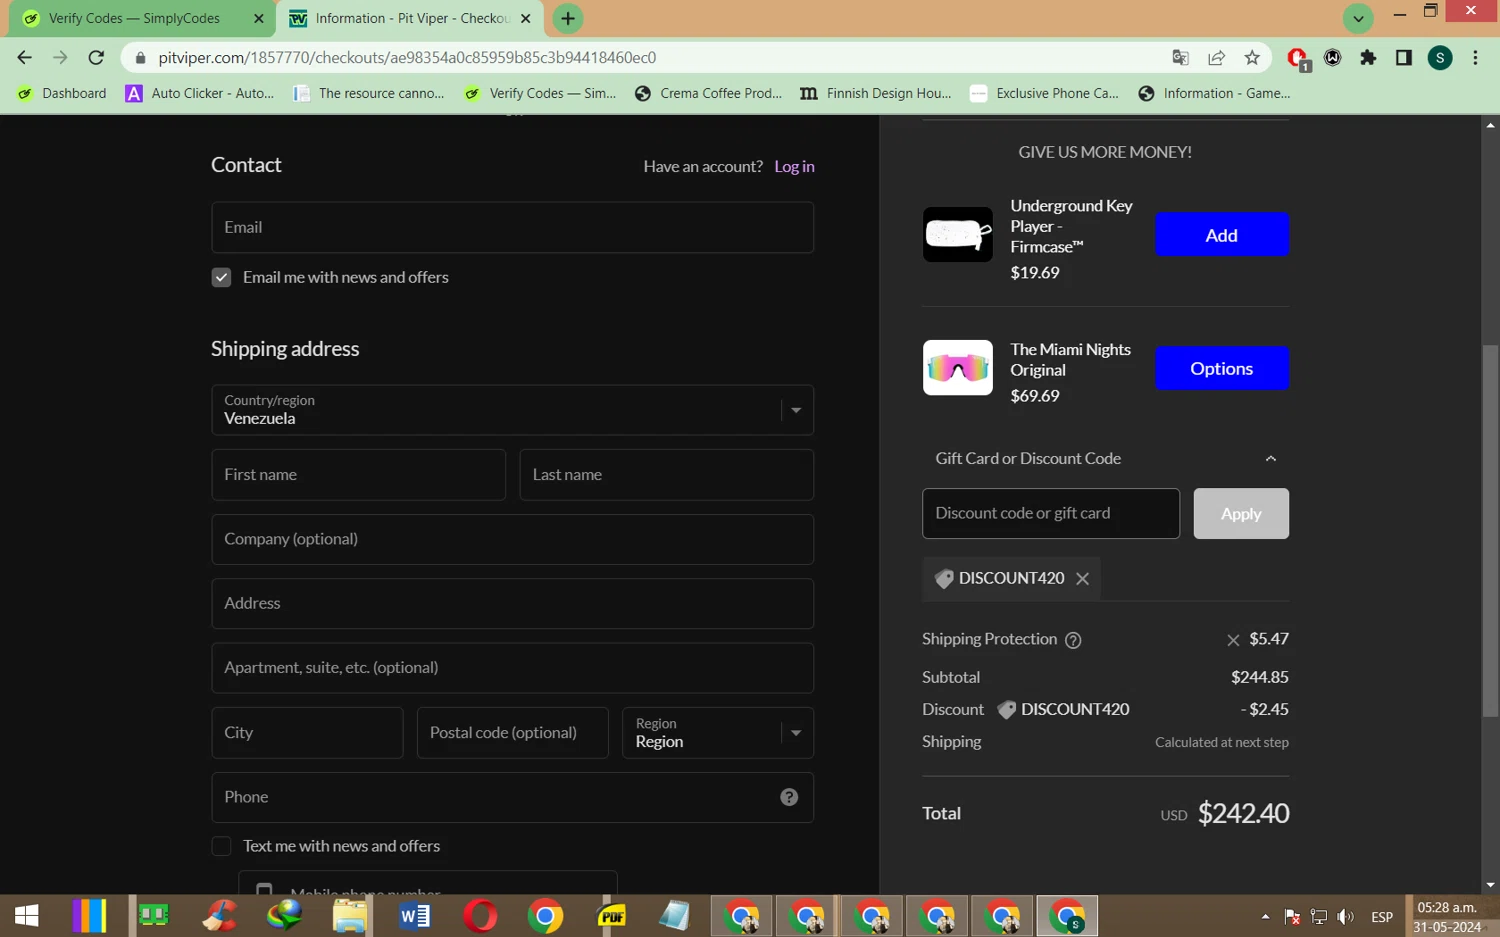
Task: Click The Miami Nights Original thumbnail
Action: click(x=958, y=368)
